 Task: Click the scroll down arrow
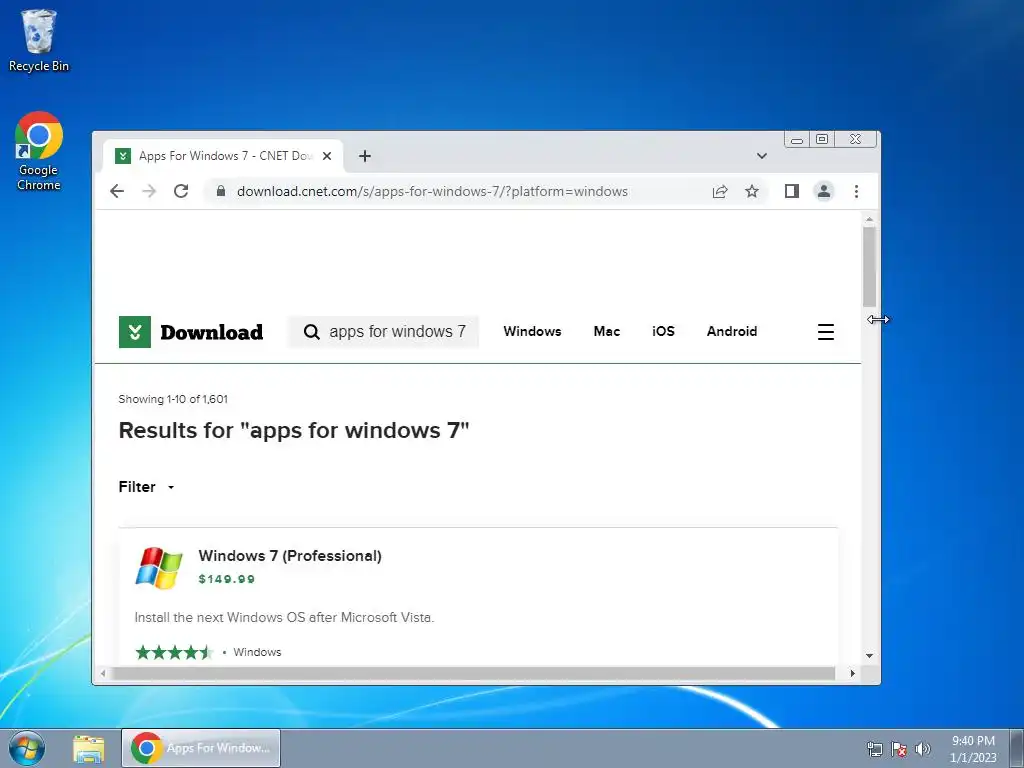click(x=869, y=656)
